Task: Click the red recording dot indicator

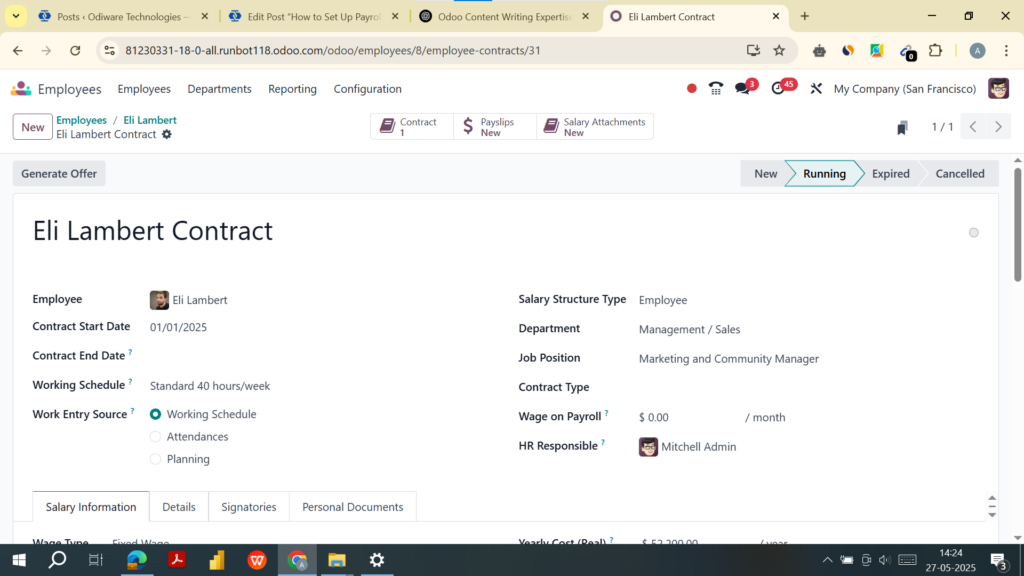Action: 691,88
